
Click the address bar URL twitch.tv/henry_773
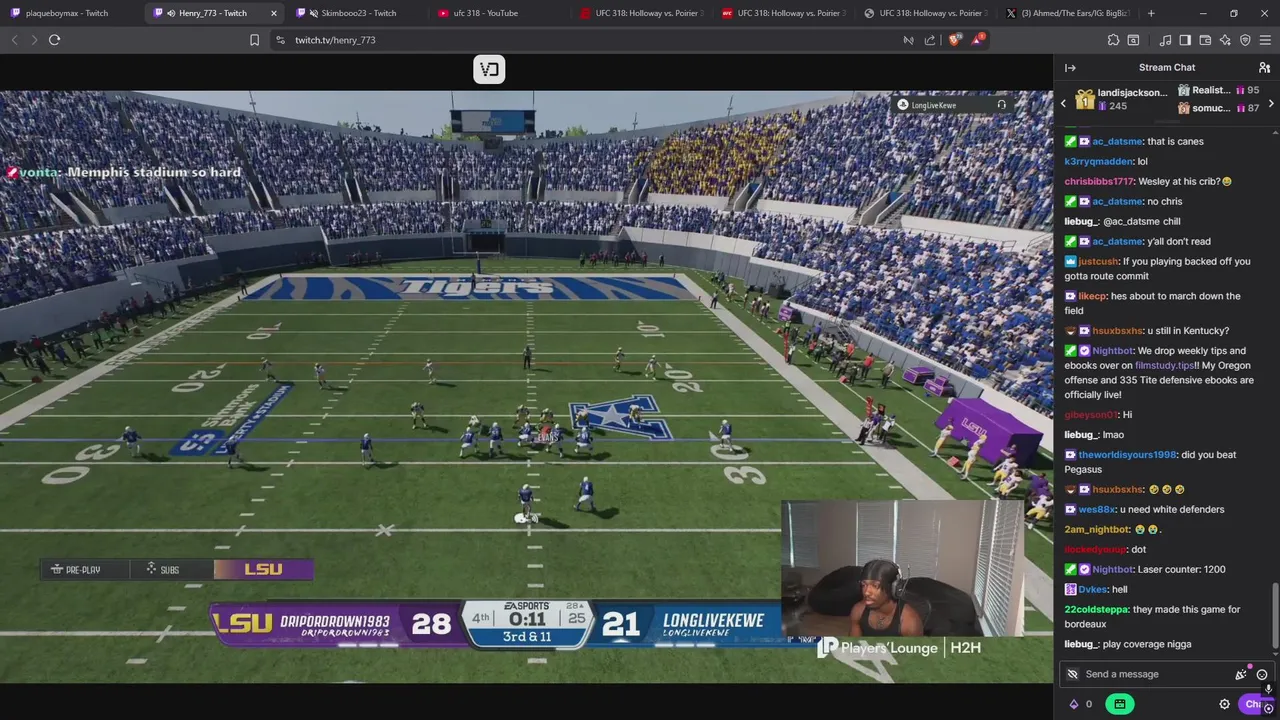tap(335, 40)
